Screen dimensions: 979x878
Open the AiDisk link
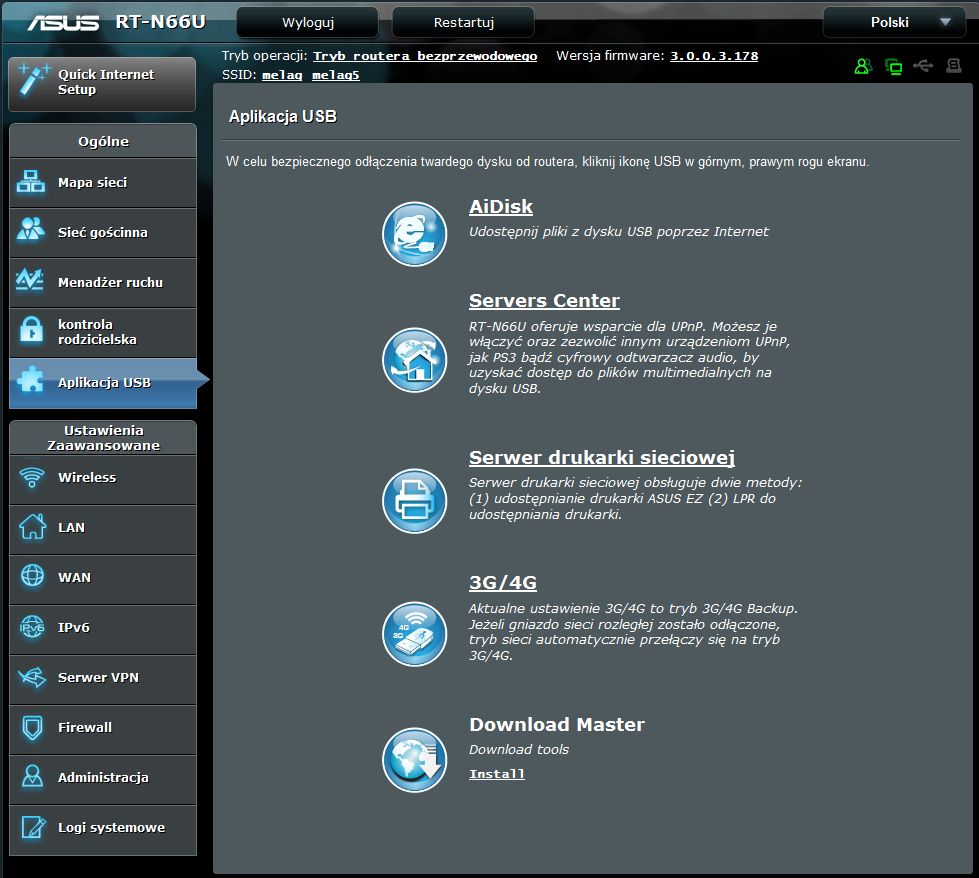pos(501,207)
